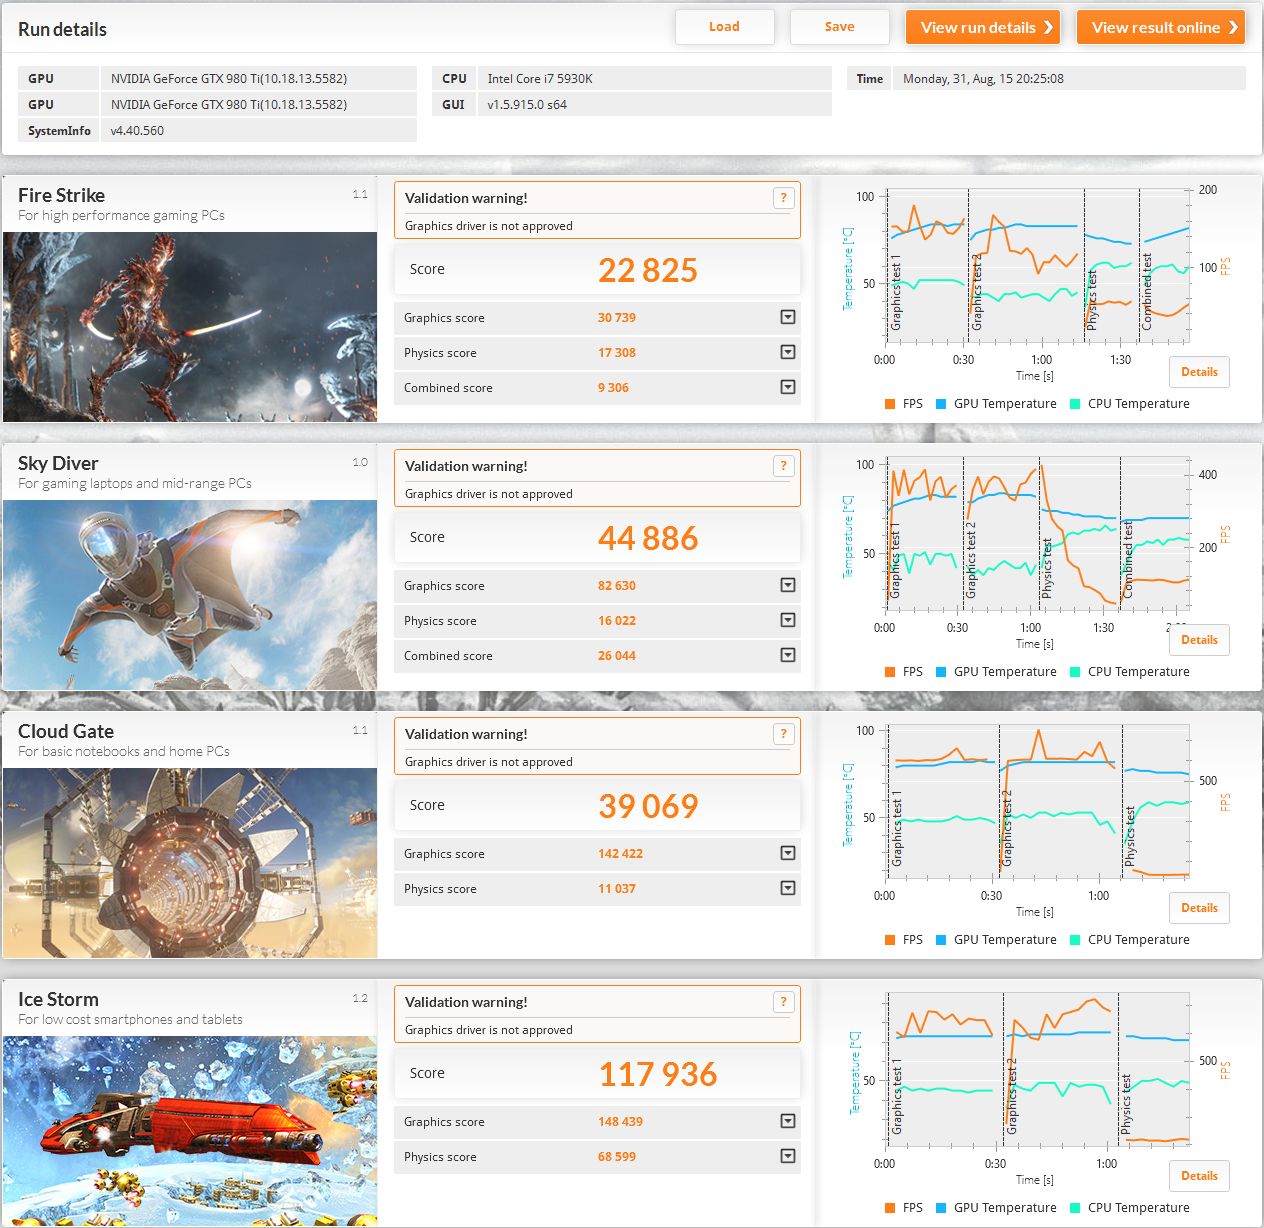Screen dimensions: 1264x1228
Task: Open Details for Sky Diver chart
Action: pos(1199,640)
